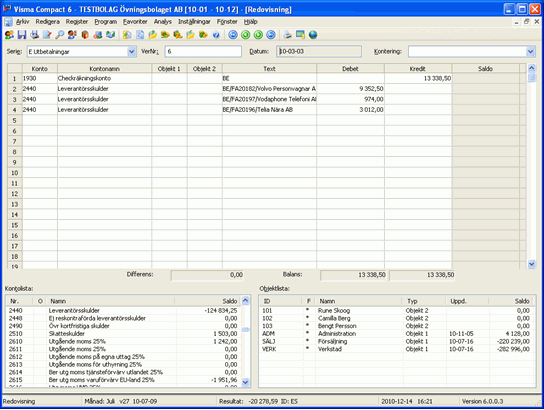This screenshot has height=410, width=544.
Task: Click the two-people icon starting the toolbar
Action: pyautogui.click(x=9, y=35)
